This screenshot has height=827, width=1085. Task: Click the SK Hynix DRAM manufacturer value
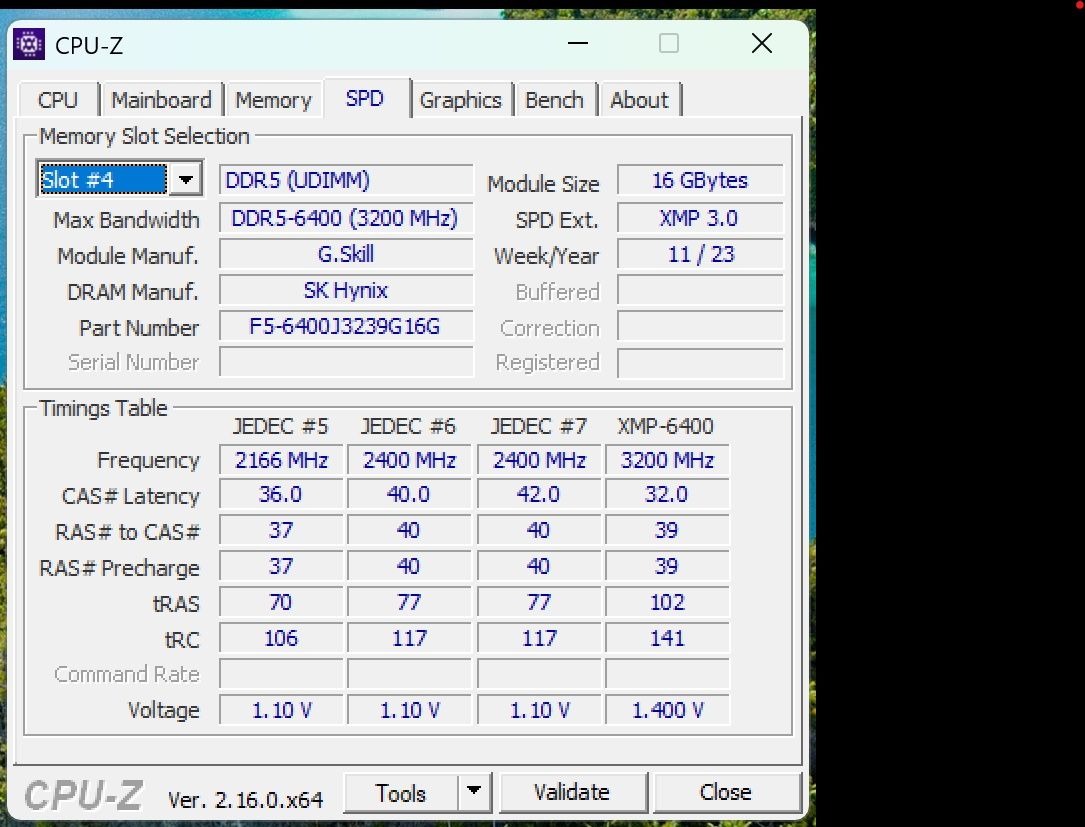click(346, 290)
